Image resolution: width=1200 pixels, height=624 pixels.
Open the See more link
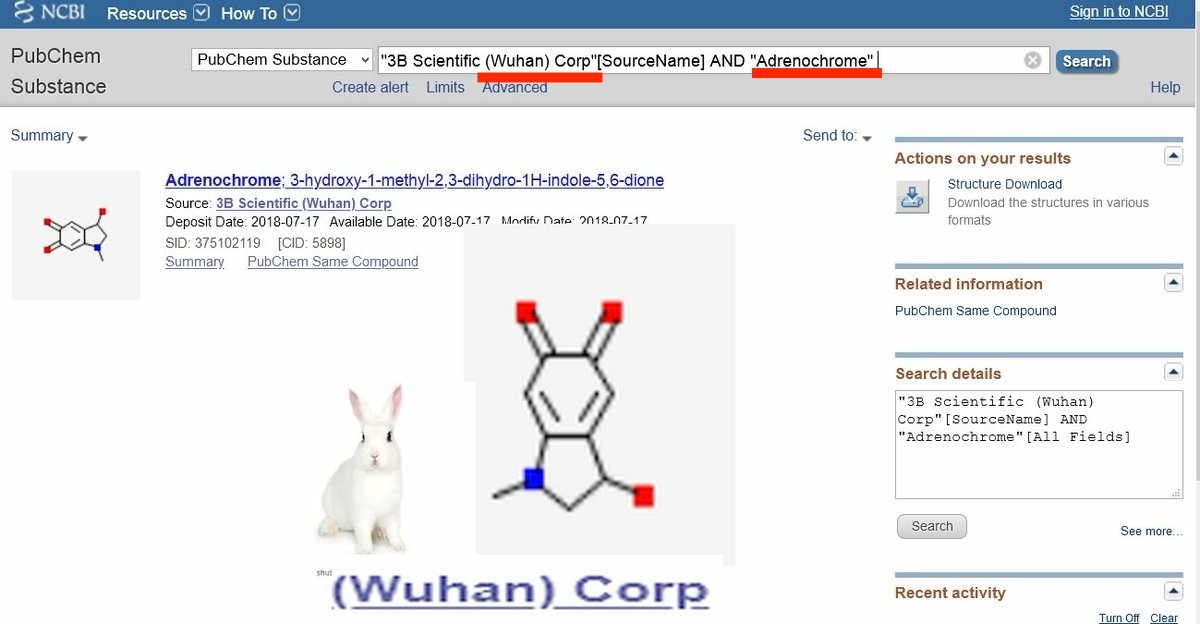tap(1151, 531)
